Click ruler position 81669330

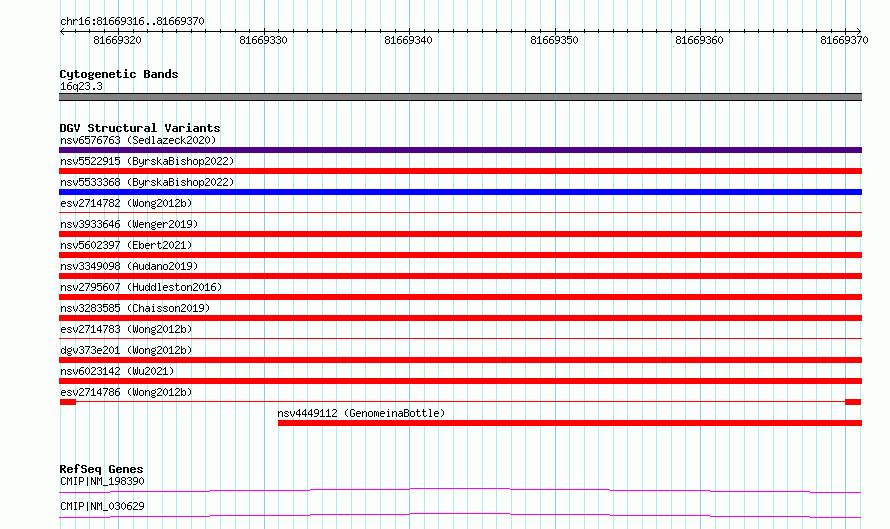263,40
